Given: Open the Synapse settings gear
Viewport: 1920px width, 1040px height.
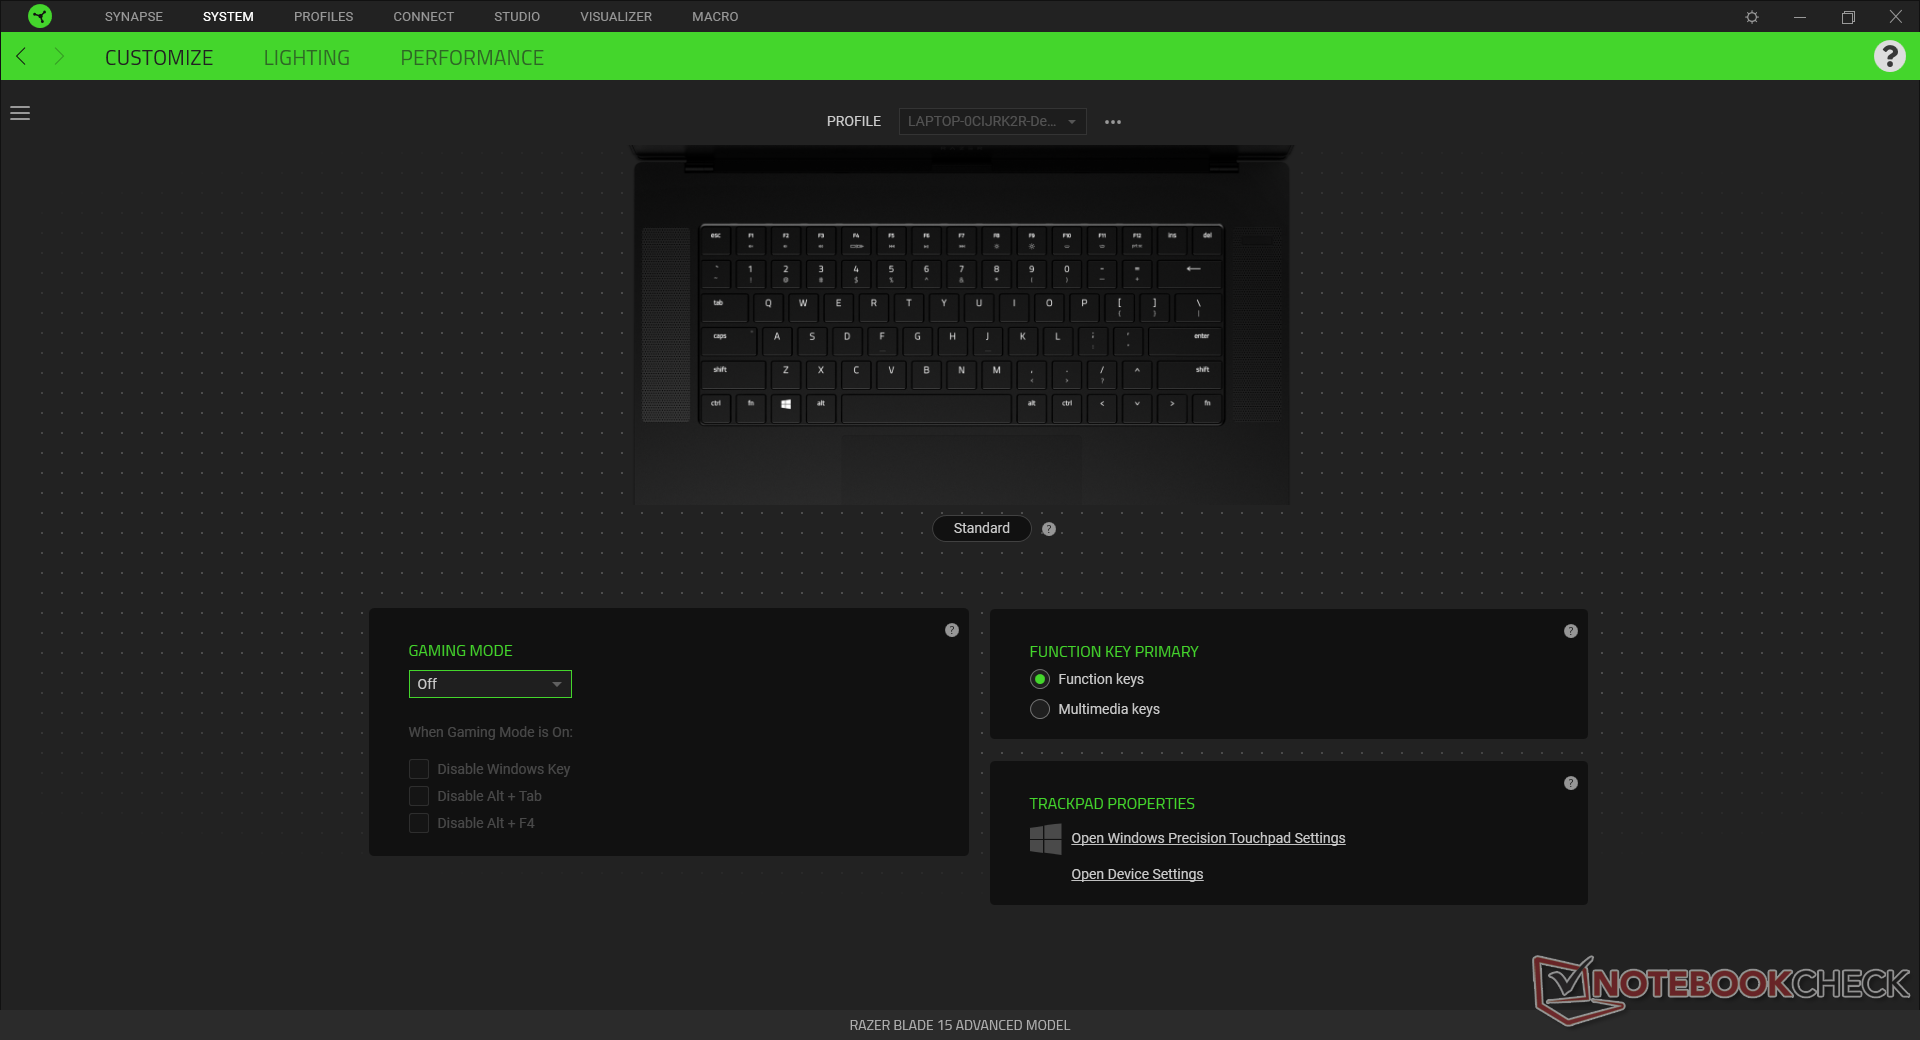Looking at the screenshot, I should (x=1752, y=17).
